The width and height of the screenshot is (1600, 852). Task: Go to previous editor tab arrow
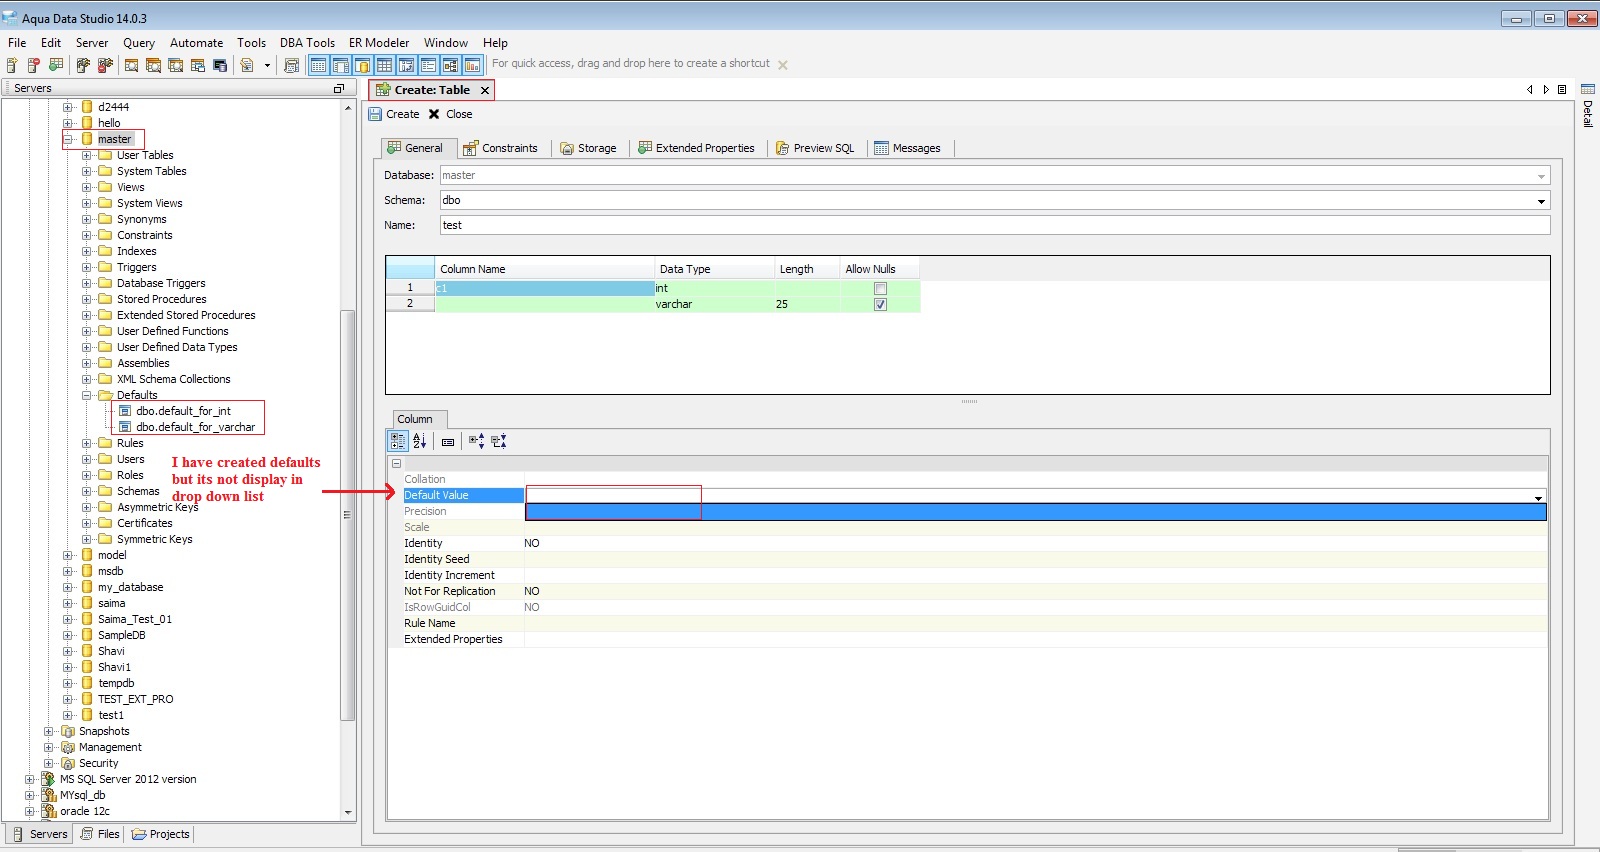click(x=1529, y=90)
